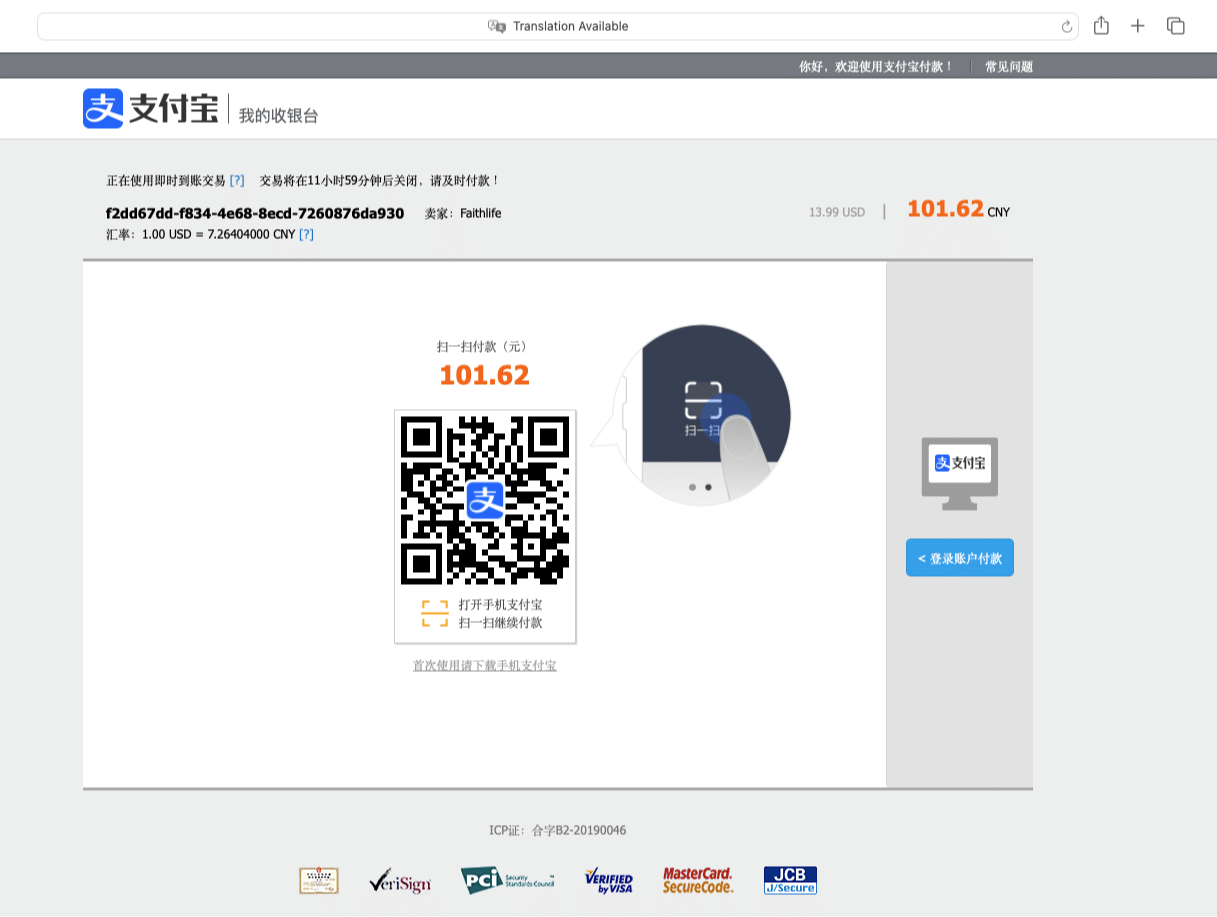The image size is (1217, 917).
Task: Click the seller text 卖家：Faithlife
Action: [x=463, y=213]
